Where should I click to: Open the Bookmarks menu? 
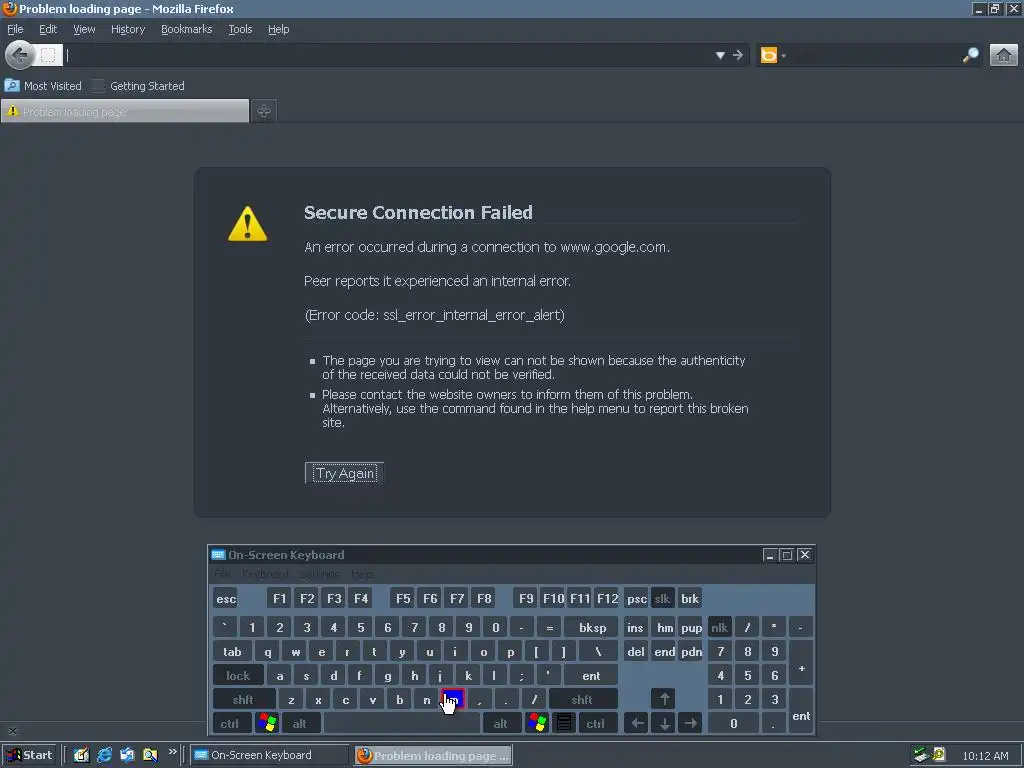click(x=187, y=29)
